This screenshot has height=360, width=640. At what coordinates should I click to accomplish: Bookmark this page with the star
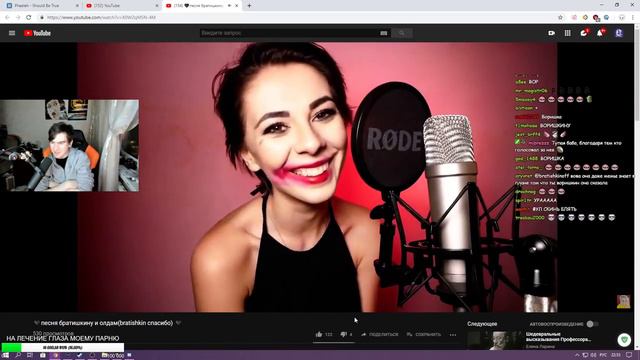[x=560, y=18]
